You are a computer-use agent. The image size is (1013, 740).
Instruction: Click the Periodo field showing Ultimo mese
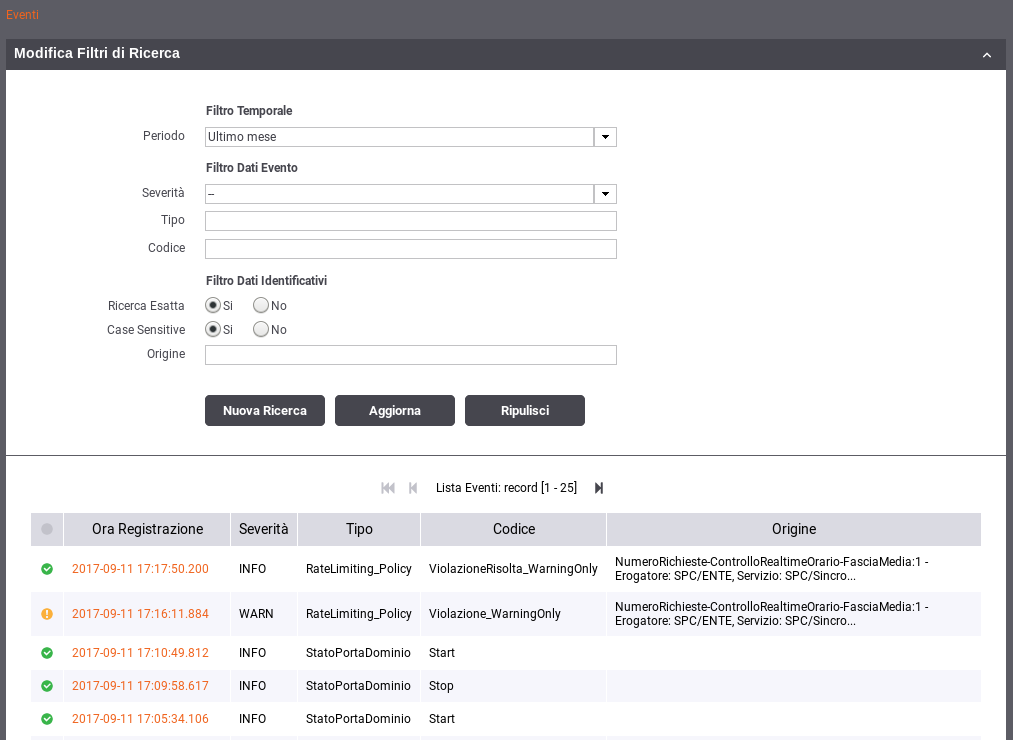(399, 137)
